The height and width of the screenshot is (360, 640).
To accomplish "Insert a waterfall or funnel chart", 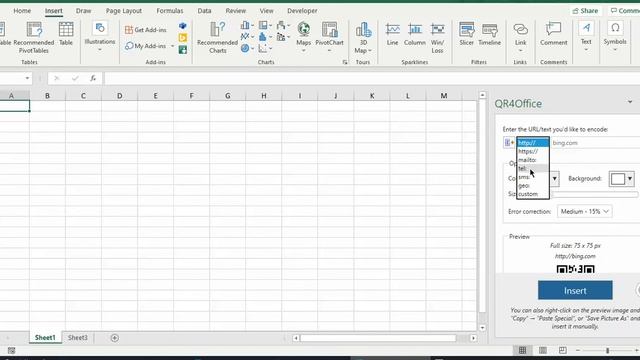I will (x=283, y=25).
